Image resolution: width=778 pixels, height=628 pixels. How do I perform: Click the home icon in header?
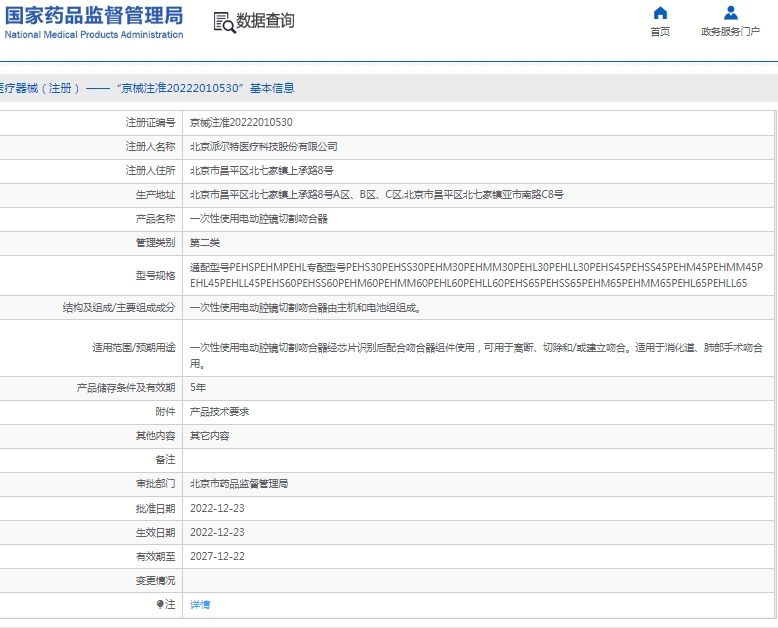pyautogui.click(x=660, y=12)
